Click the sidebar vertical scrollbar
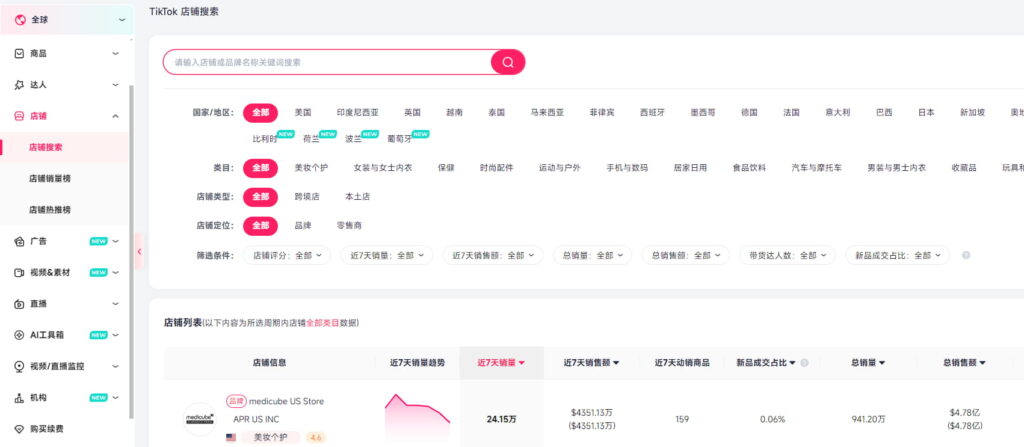Screen dimensions: 1024x447 tap(131, 252)
